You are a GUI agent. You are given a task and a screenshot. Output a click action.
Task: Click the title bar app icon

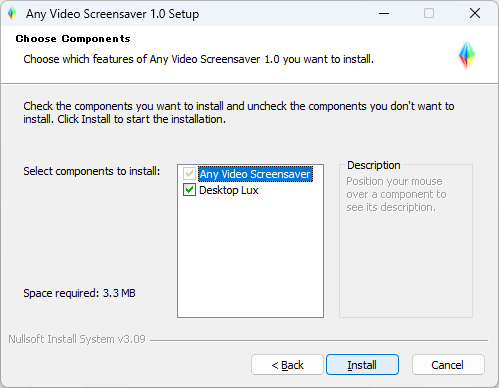(12, 14)
